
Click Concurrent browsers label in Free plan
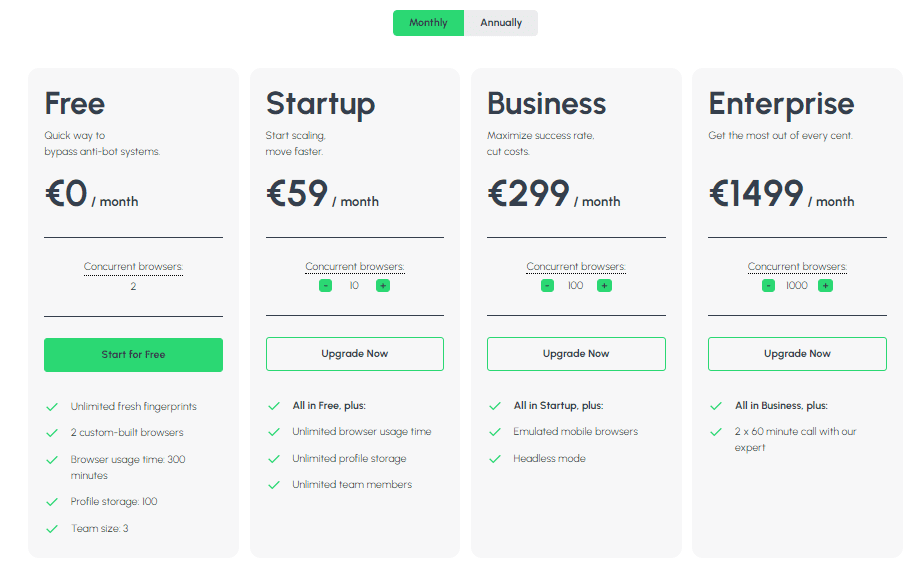click(133, 267)
